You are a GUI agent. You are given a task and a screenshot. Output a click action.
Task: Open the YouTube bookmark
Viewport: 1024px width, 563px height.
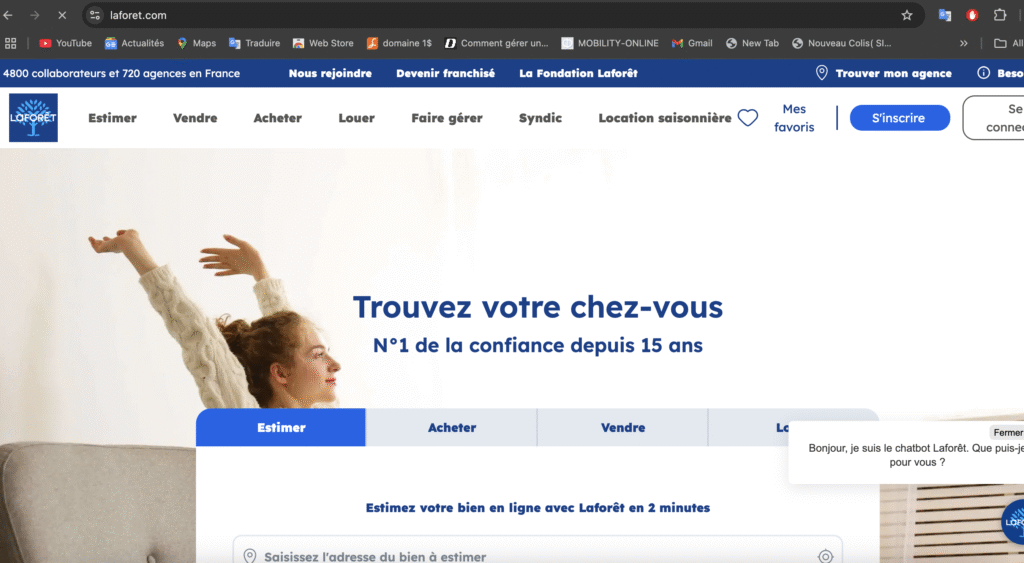(65, 43)
